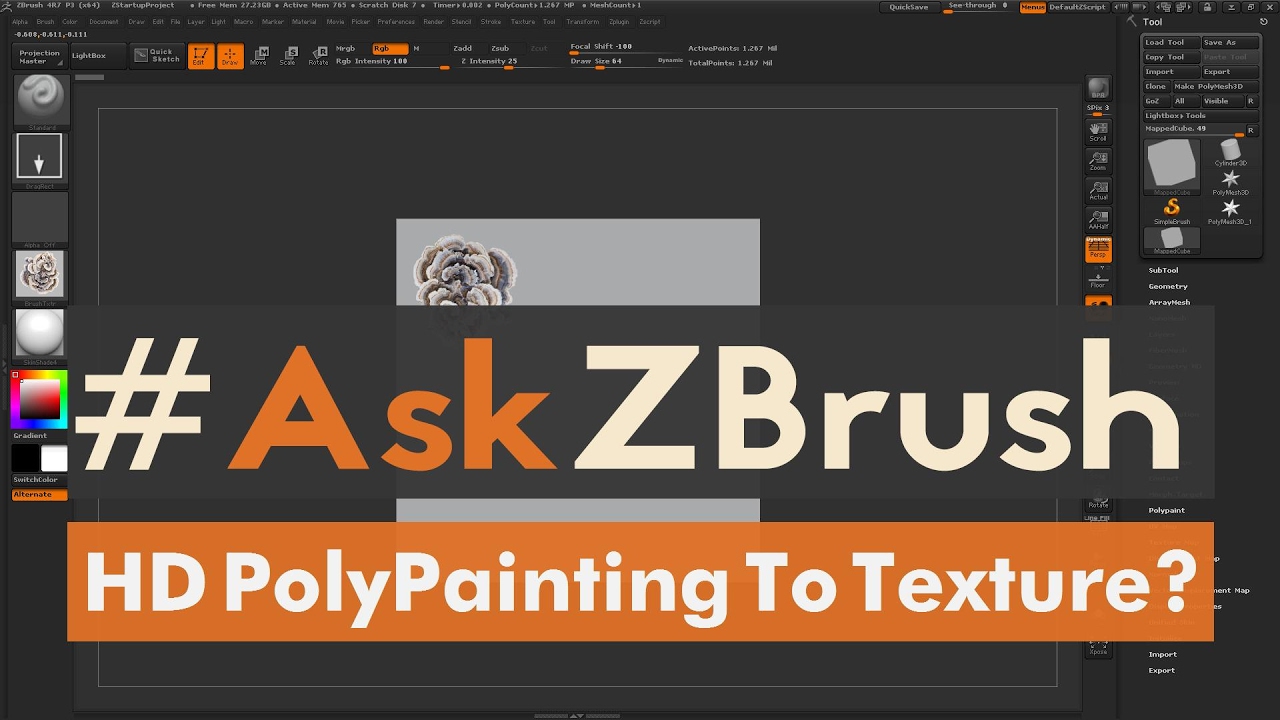Open the Menus toggle in title bar
The width and height of the screenshot is (1280, 720).
[1033, 7]
